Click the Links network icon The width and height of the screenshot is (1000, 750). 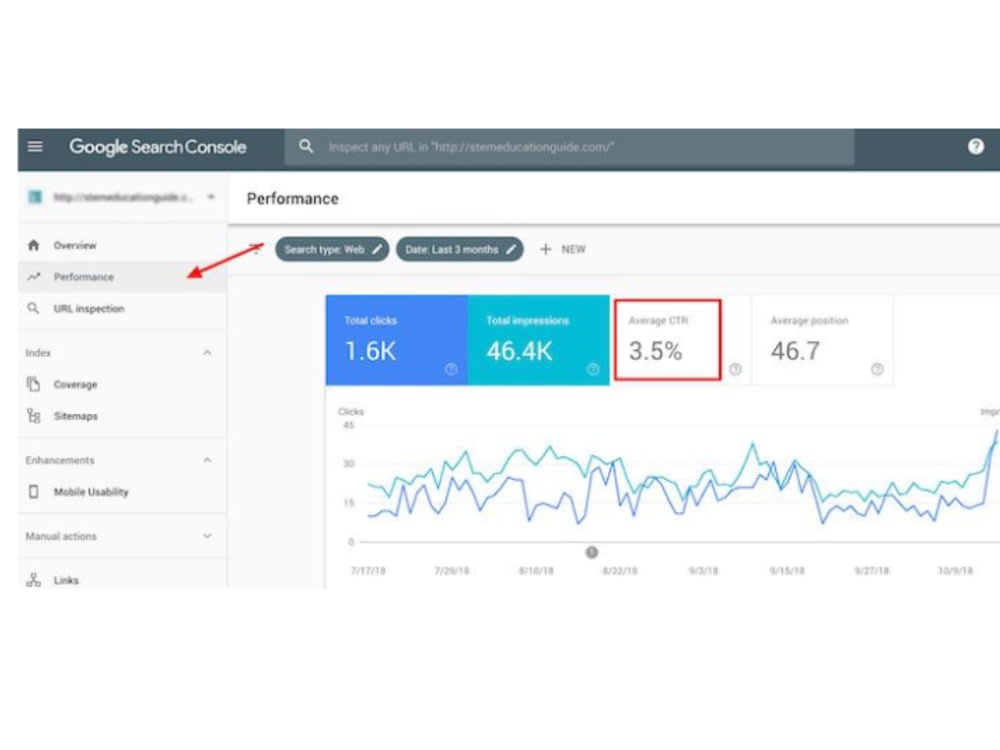click(34, 580)
